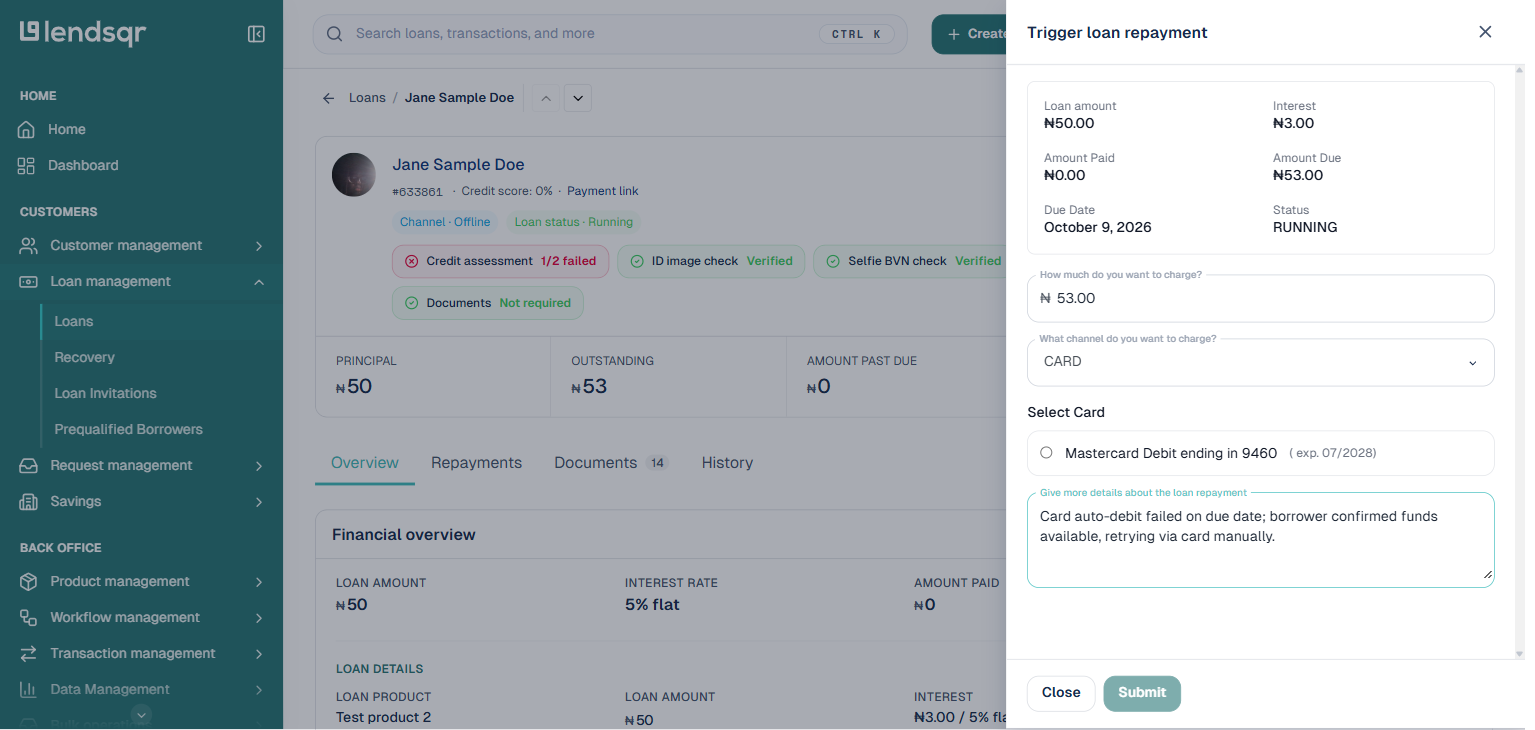Expand the Request management submenu
1535x730 pixels.
pos(259,466)
